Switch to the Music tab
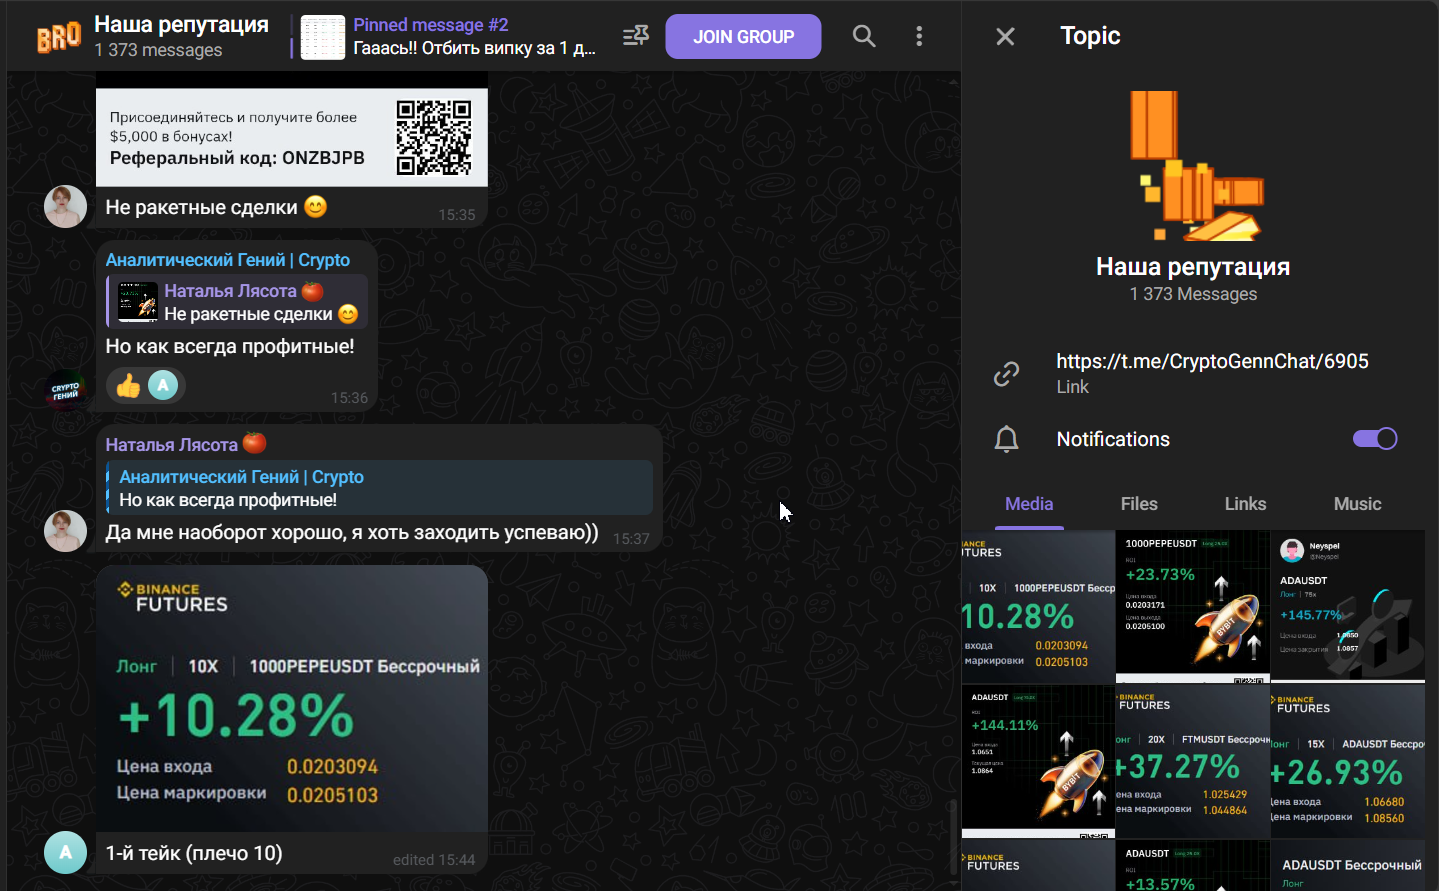 1357,504
